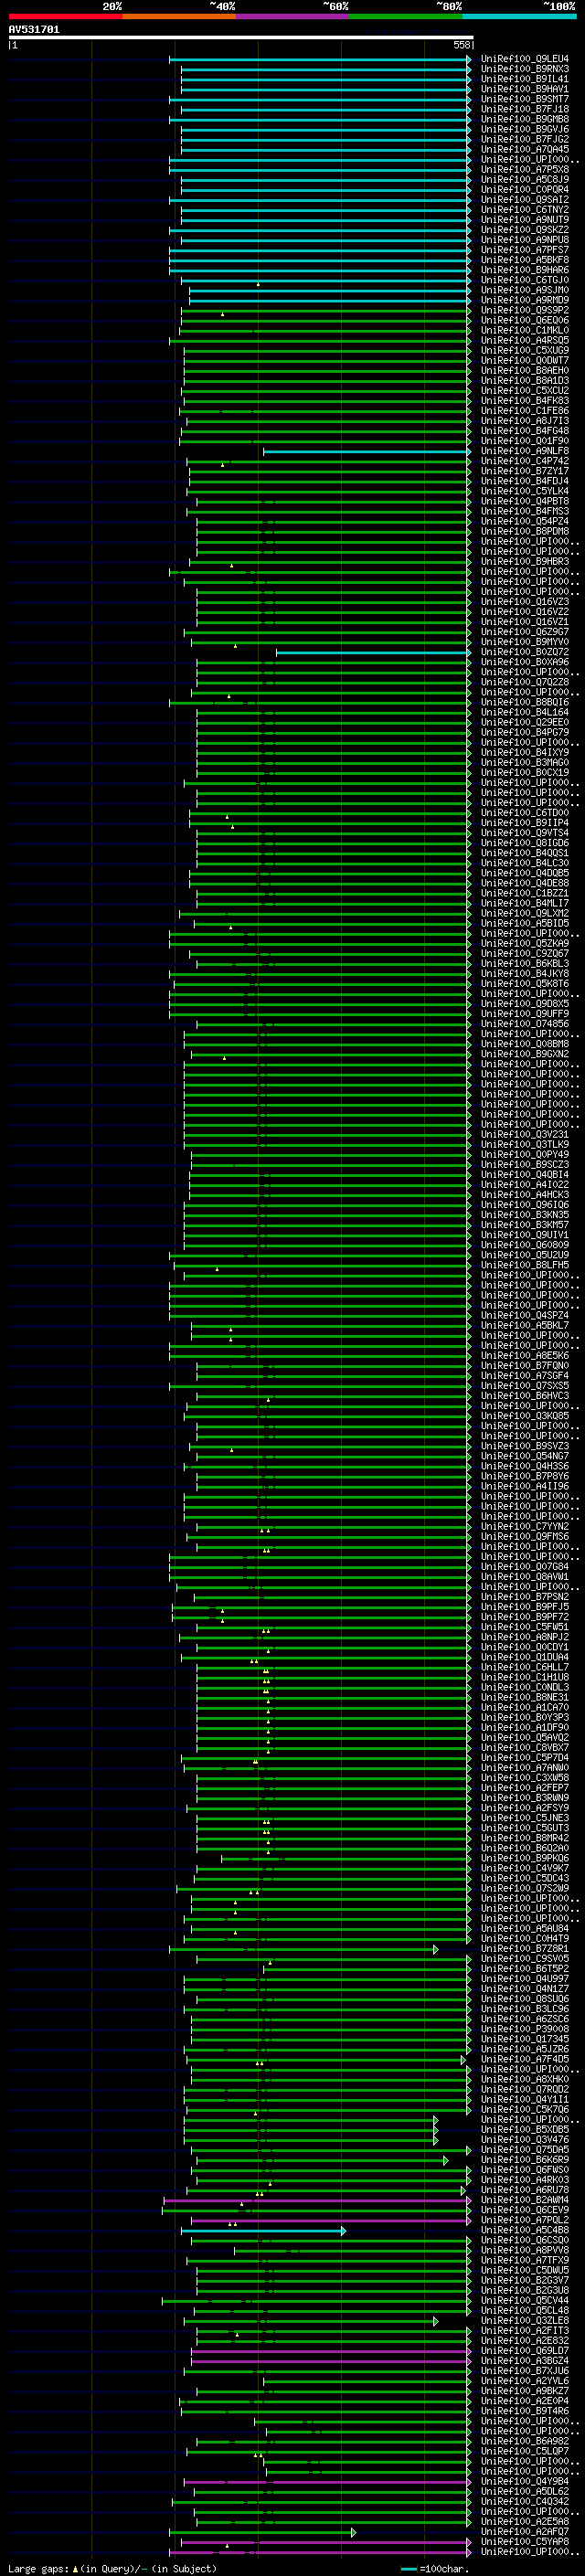Open hit UniRef100_B9IL41
This screenshot has width=585, height=2576.
tap(525, 79)
